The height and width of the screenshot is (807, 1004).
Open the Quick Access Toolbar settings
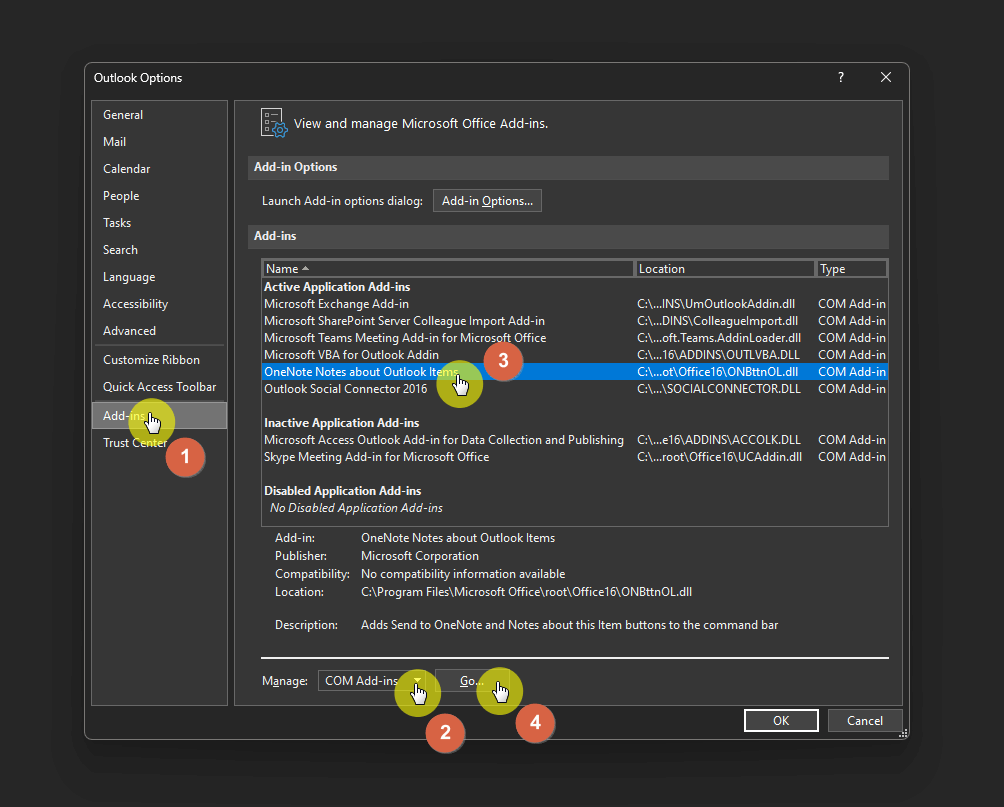point(159,386)
